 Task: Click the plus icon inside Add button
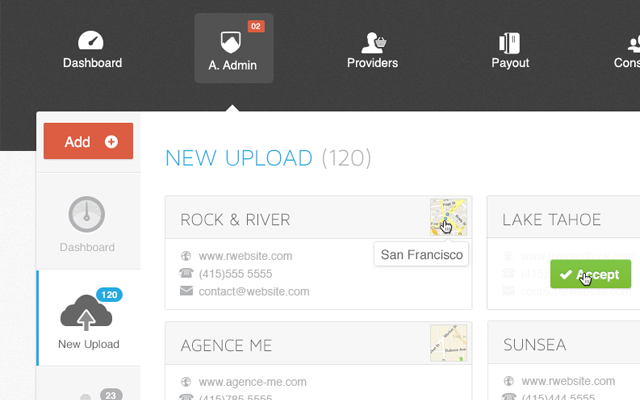click(x=111, y=142)
